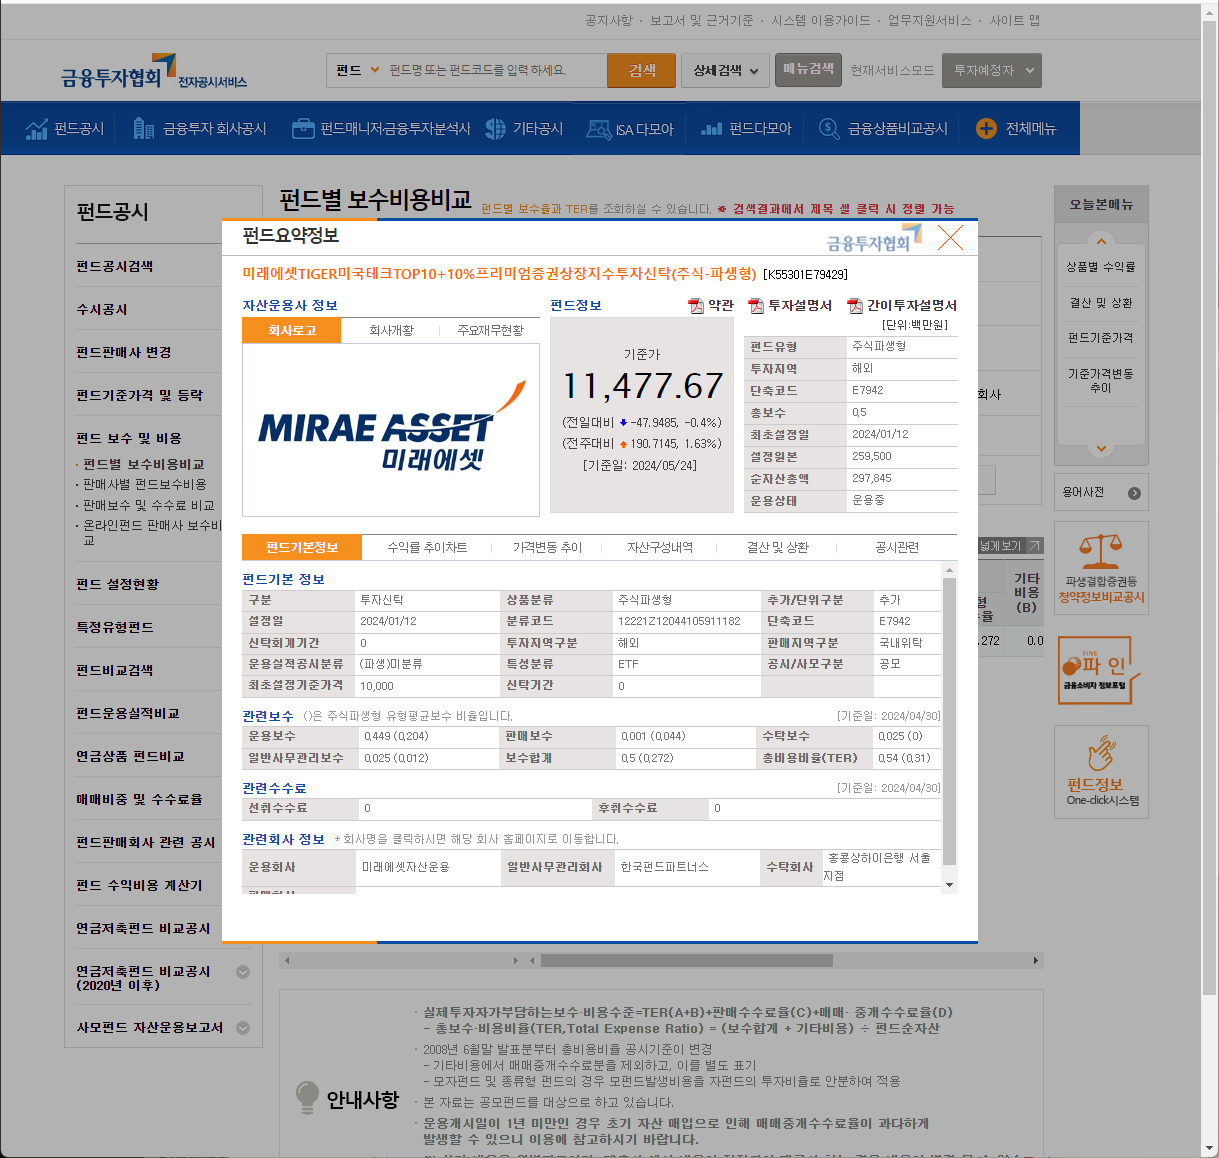1219x1158 pixels.
Task: Select 판매사별 펀드보수비용 sub-menu
Action: point(144,484)
